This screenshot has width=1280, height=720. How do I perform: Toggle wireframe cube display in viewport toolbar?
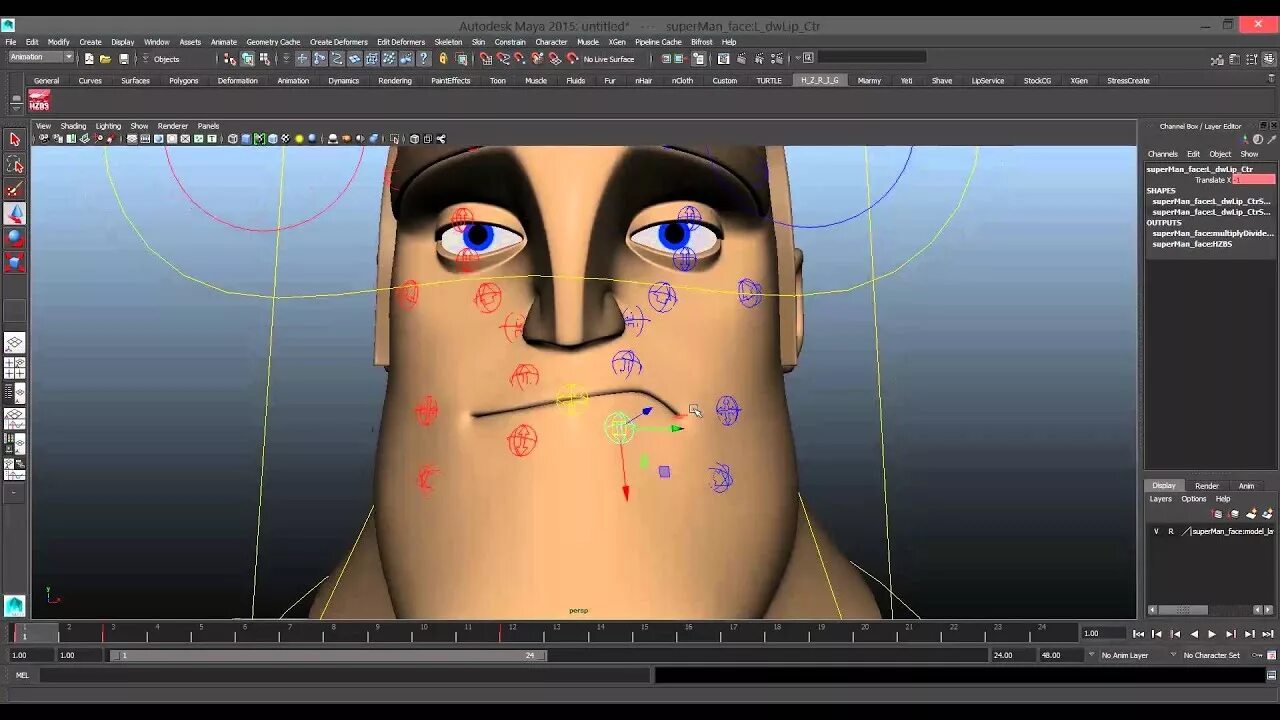click(x=233, y=139)
